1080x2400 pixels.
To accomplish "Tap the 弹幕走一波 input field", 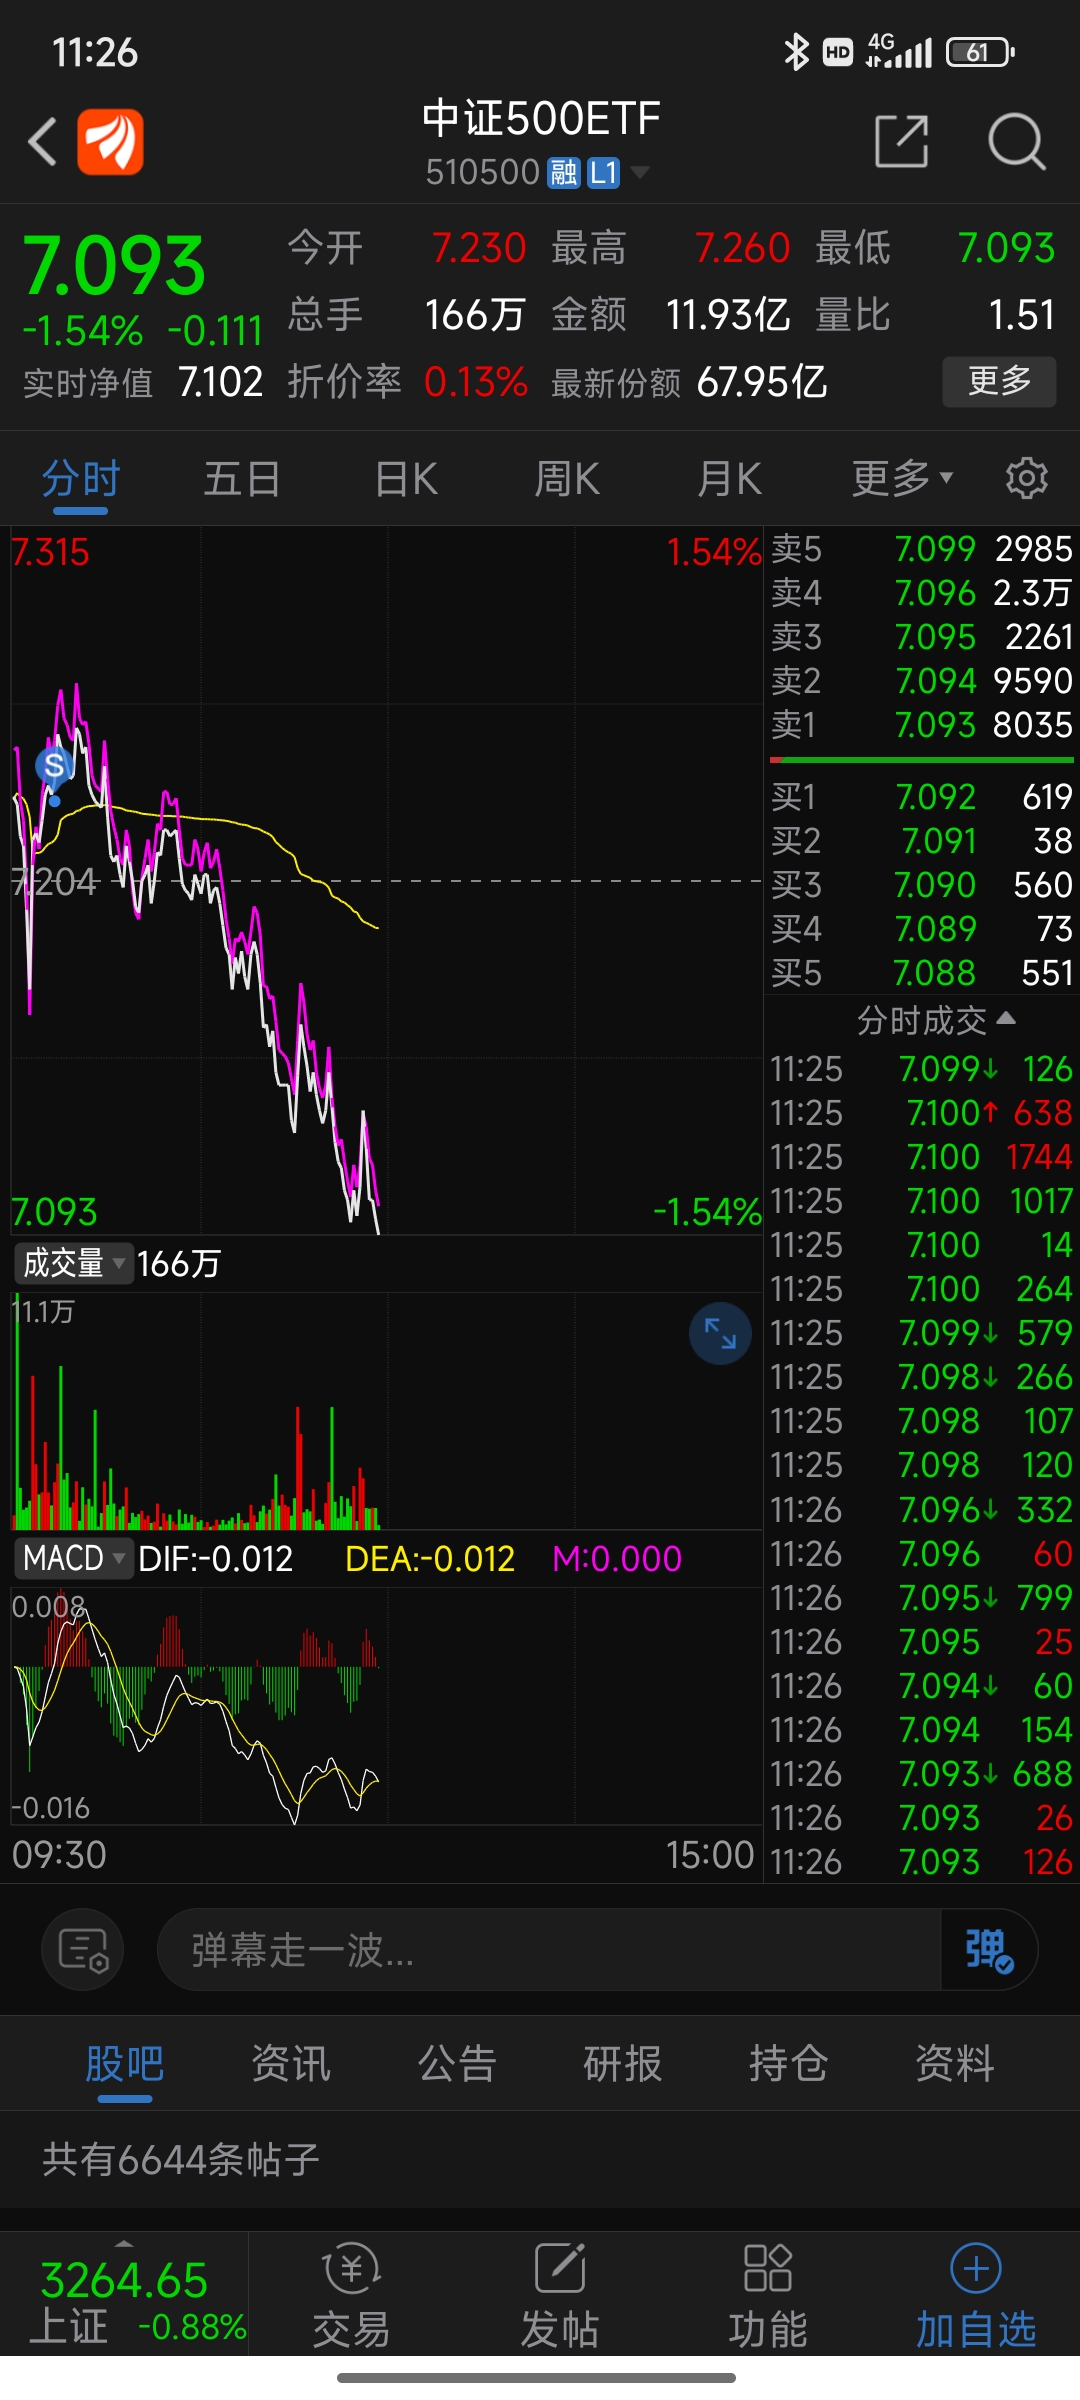I will click(x=549, y=1949).
